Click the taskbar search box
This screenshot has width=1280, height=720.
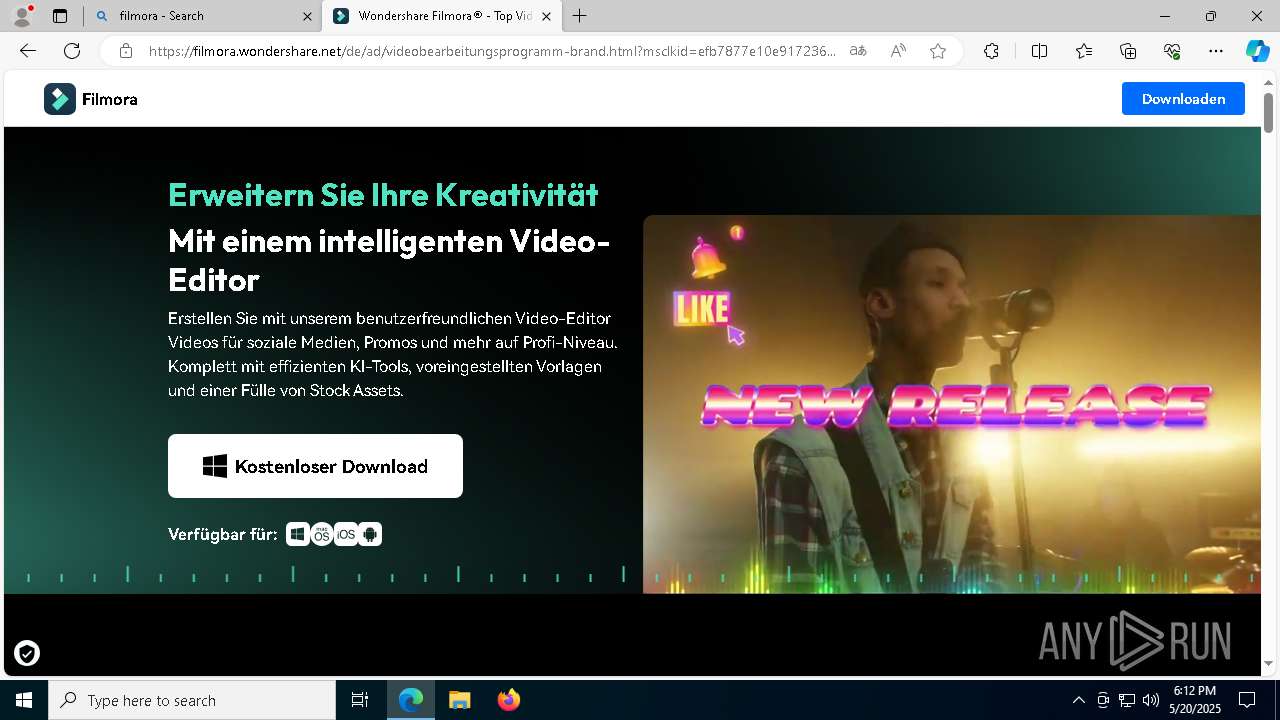[192, 700]
